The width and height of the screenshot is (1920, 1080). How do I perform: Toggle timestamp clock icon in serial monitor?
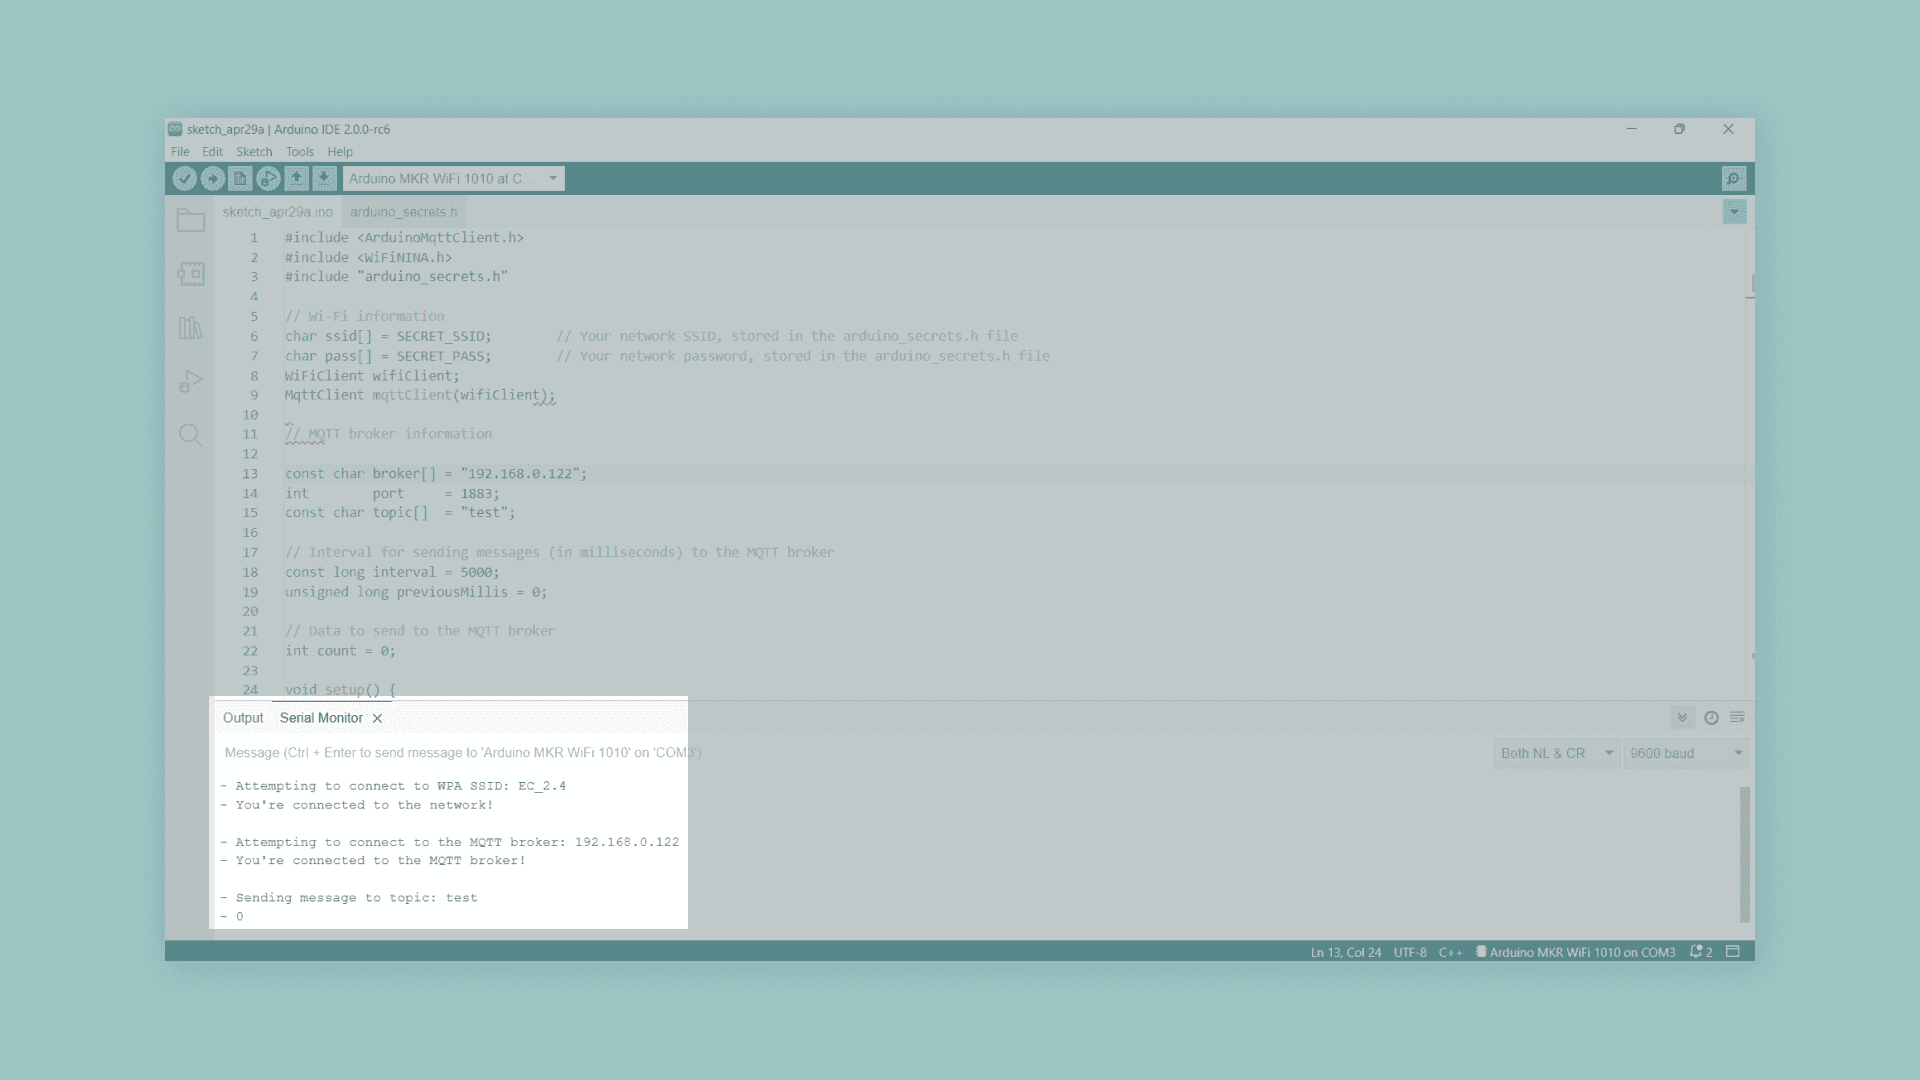1711,718
